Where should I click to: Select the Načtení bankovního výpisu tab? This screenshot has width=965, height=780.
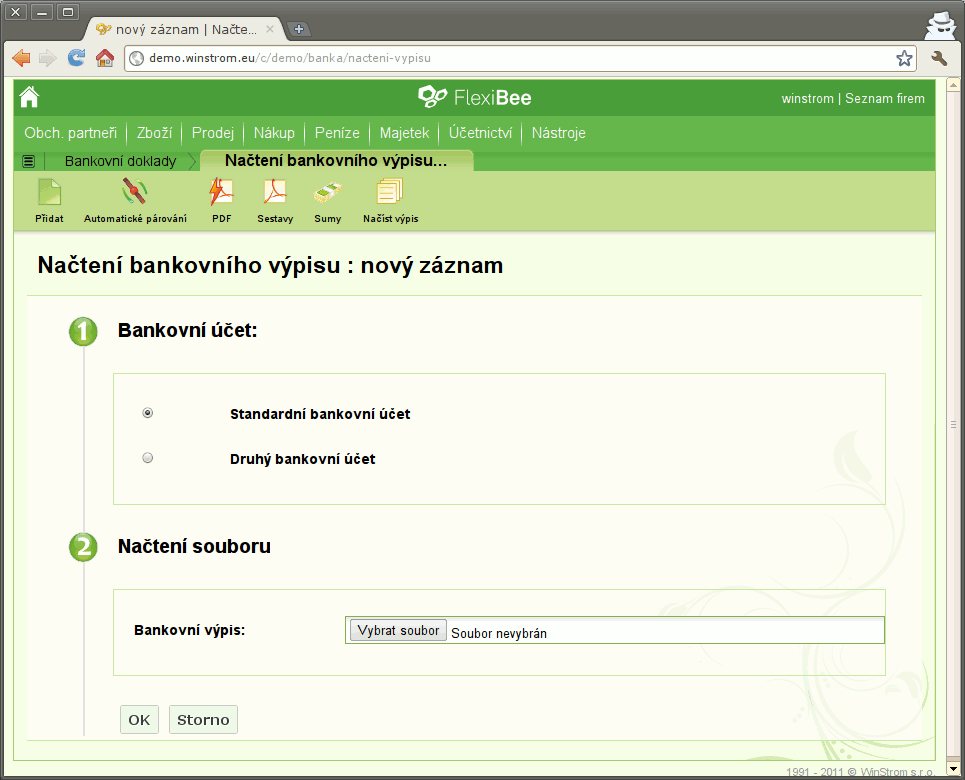pos(336,161)
